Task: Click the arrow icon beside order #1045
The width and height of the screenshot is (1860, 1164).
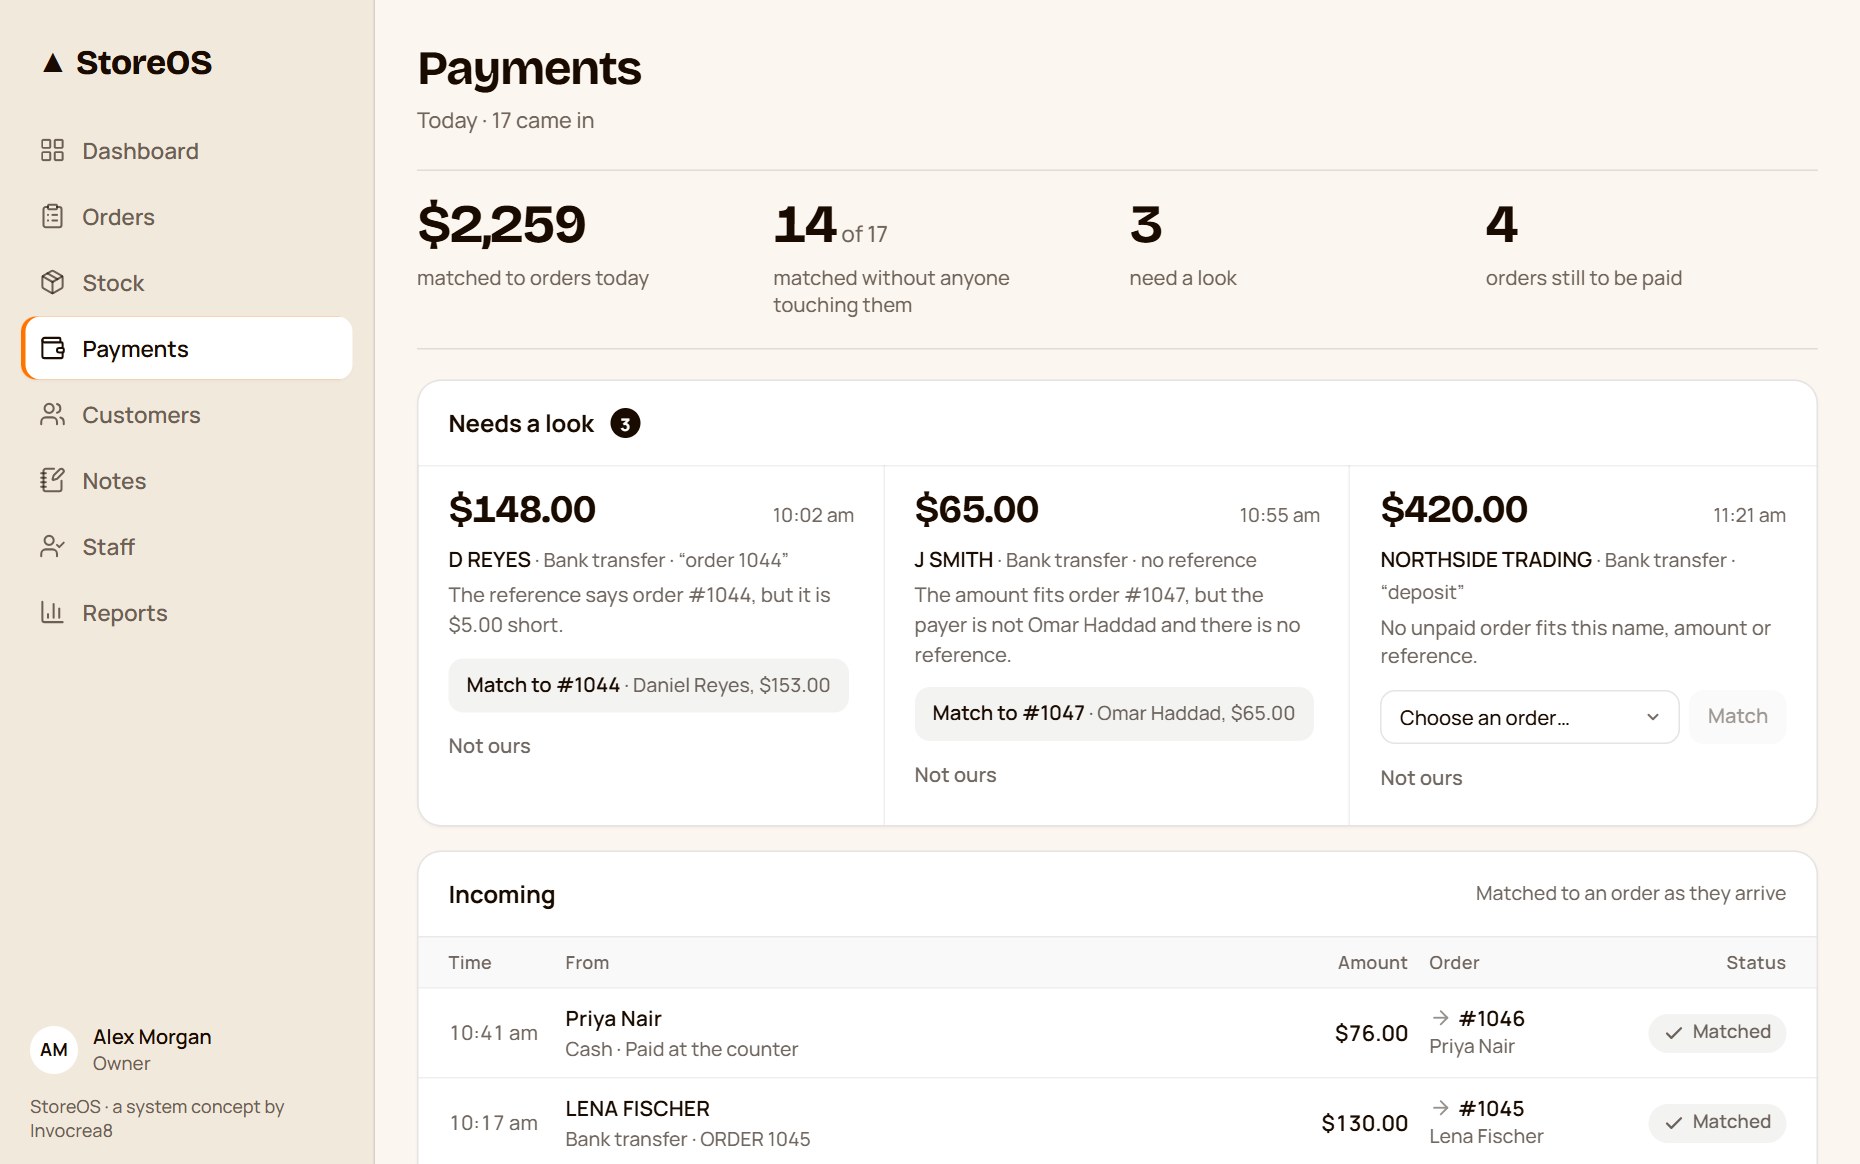Action: [x=1440, y=1108]
